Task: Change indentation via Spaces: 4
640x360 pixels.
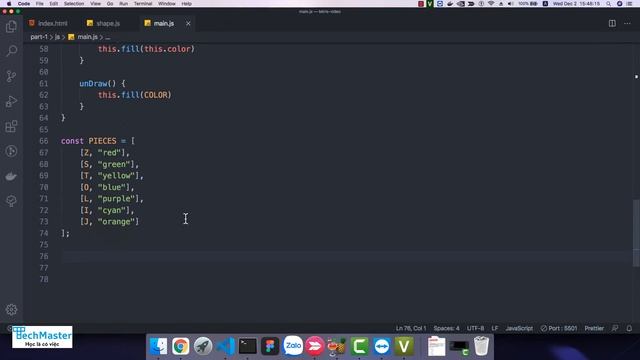Action: tap(446, 328)
